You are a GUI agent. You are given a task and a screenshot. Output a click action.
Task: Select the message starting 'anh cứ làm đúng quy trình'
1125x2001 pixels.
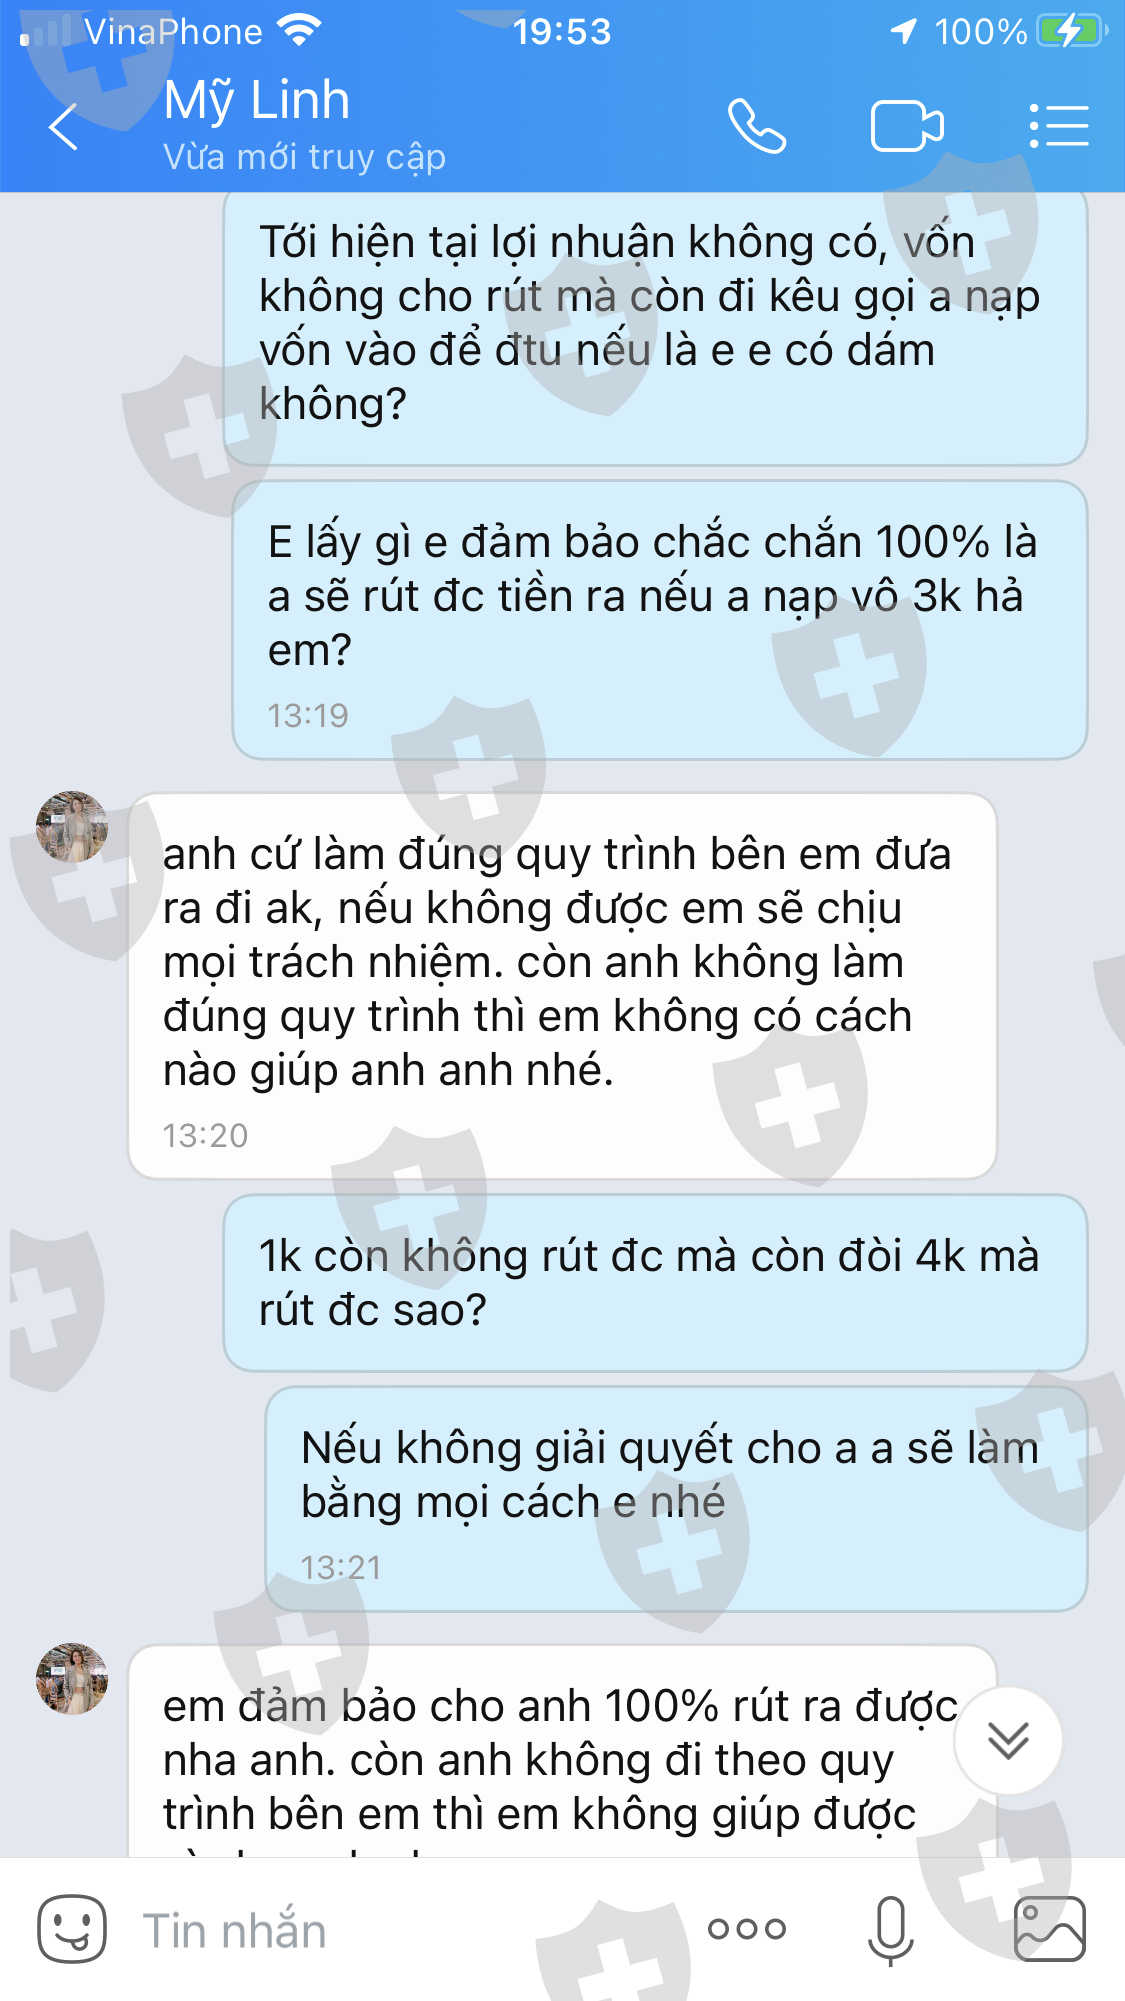point(563,986)
